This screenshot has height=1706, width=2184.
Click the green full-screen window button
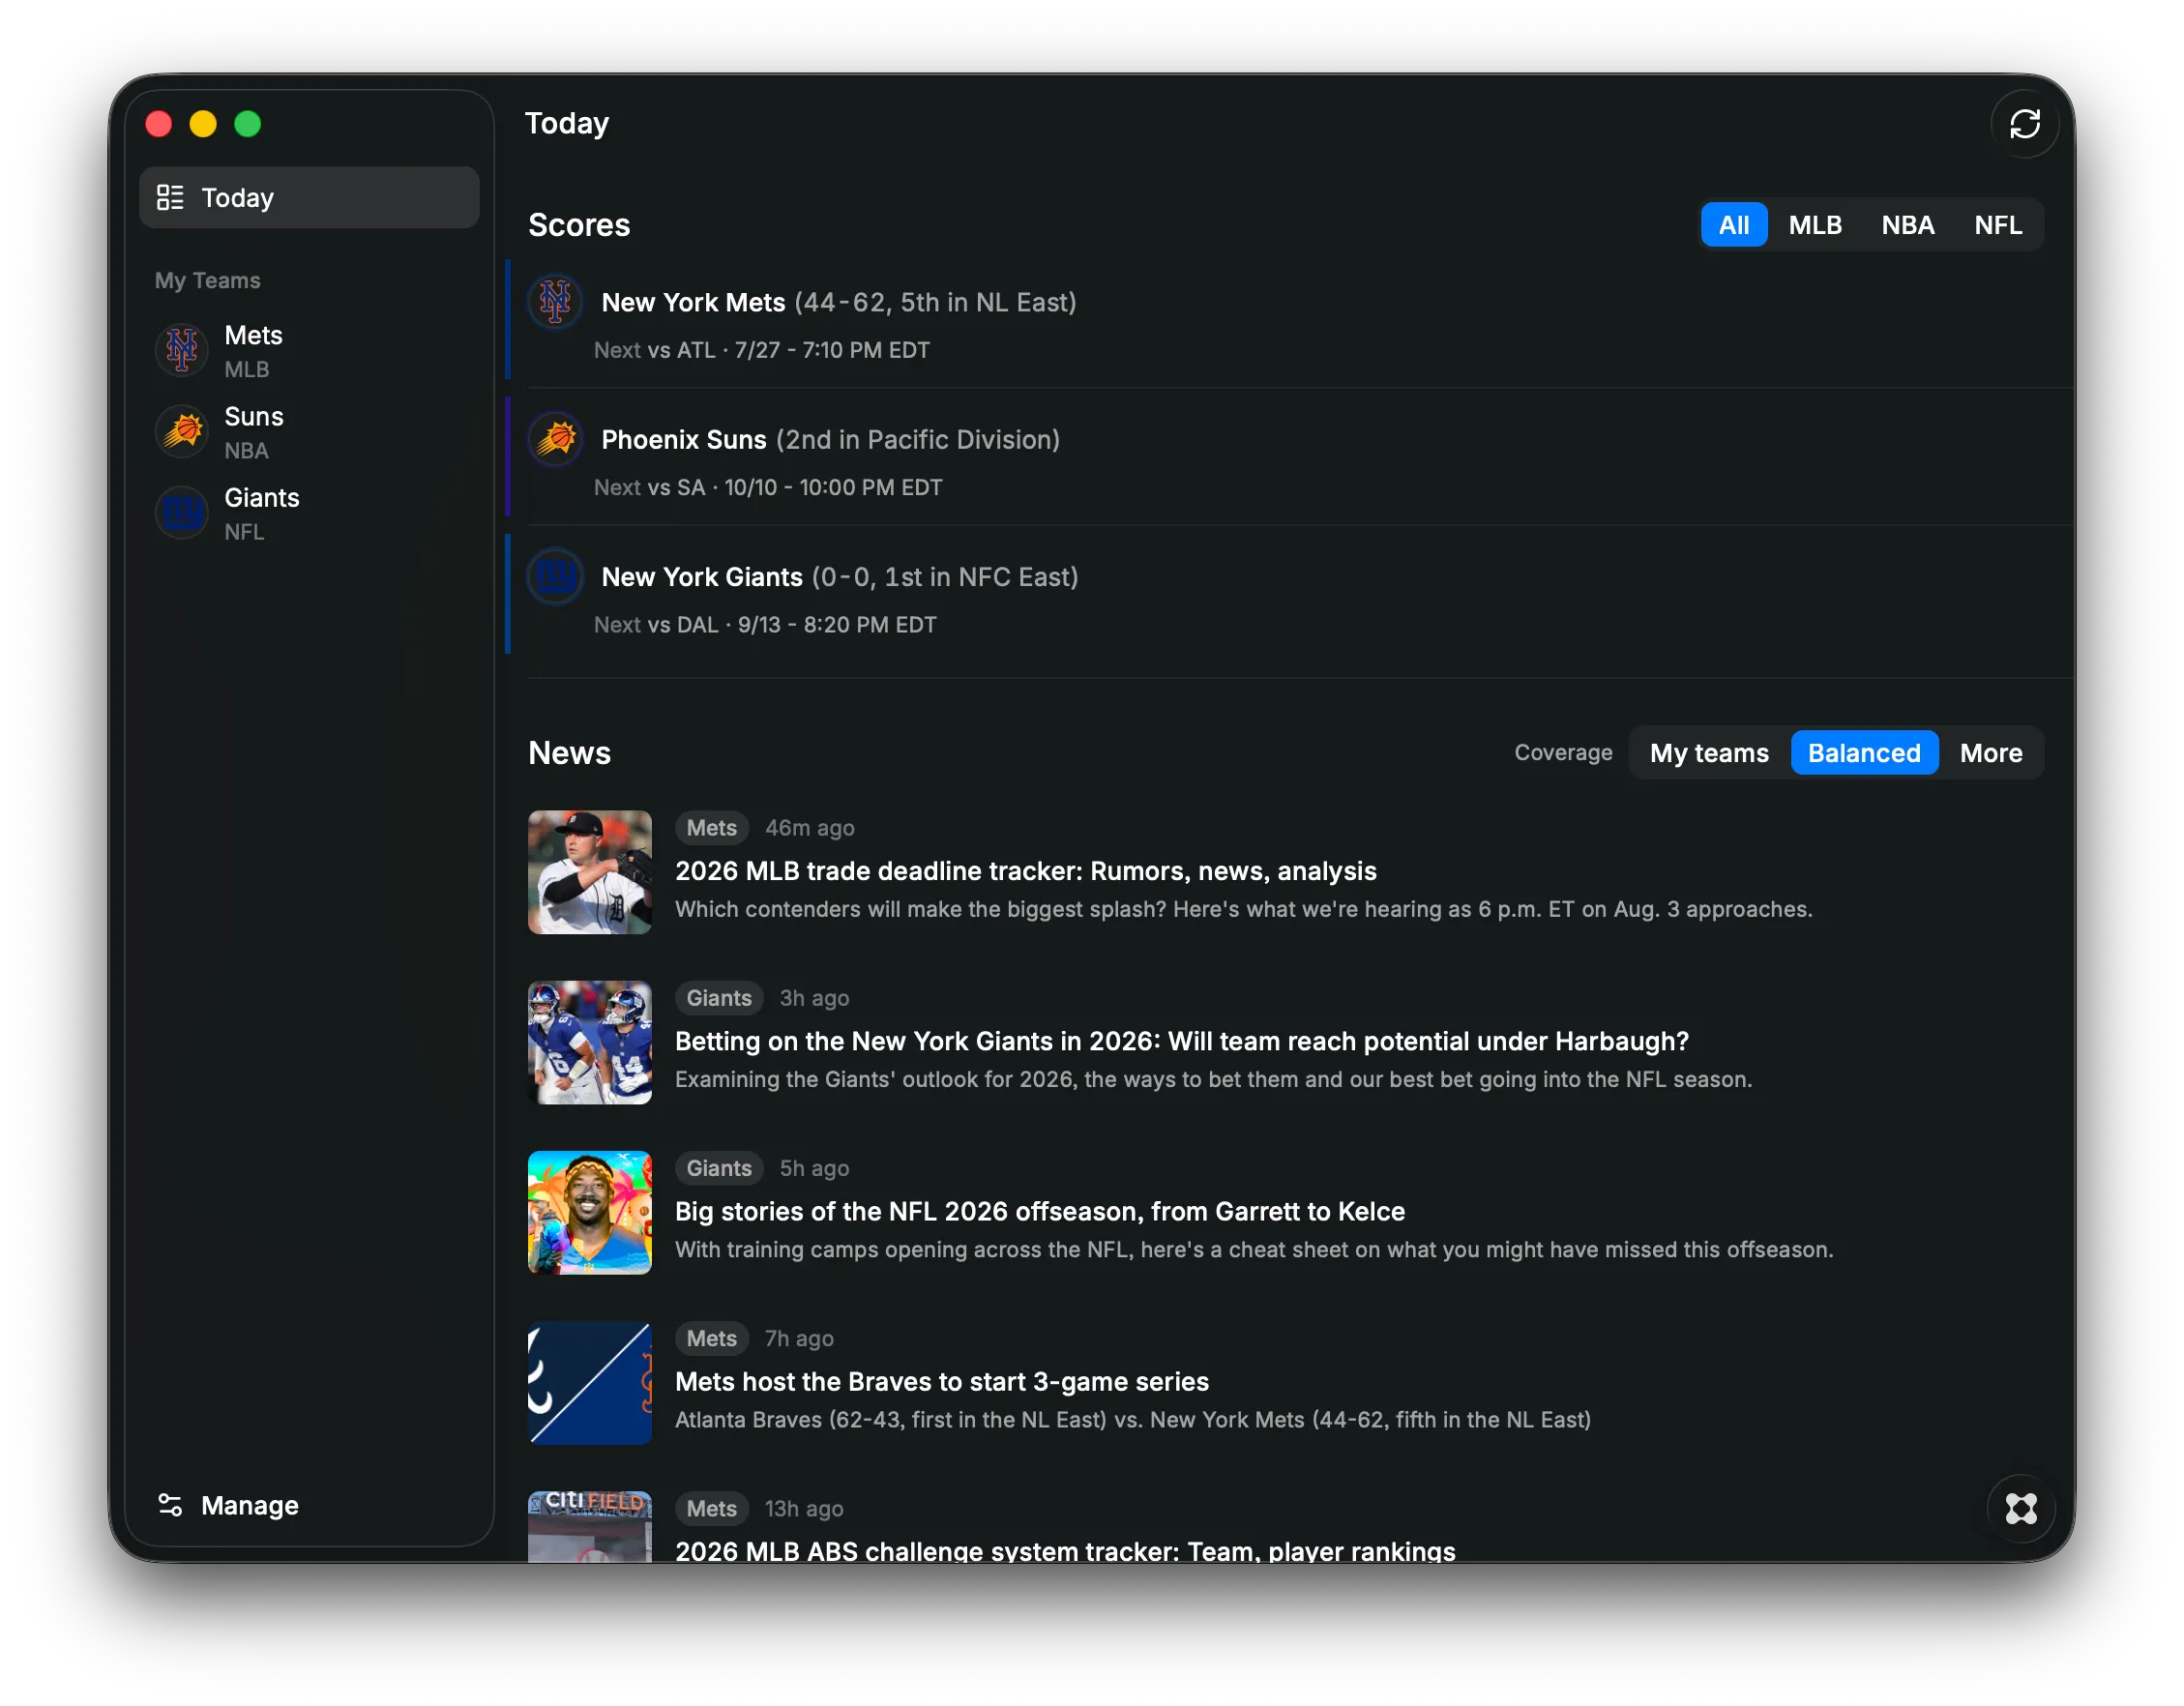(x=247, y=124)
